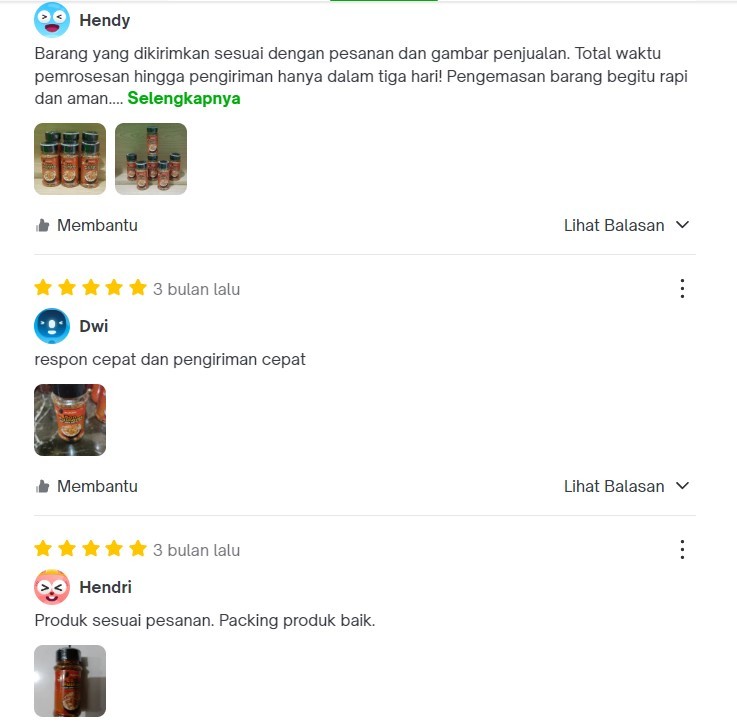
Task: Mark Dwi's review as Membantu
Action: pos(86,486)
